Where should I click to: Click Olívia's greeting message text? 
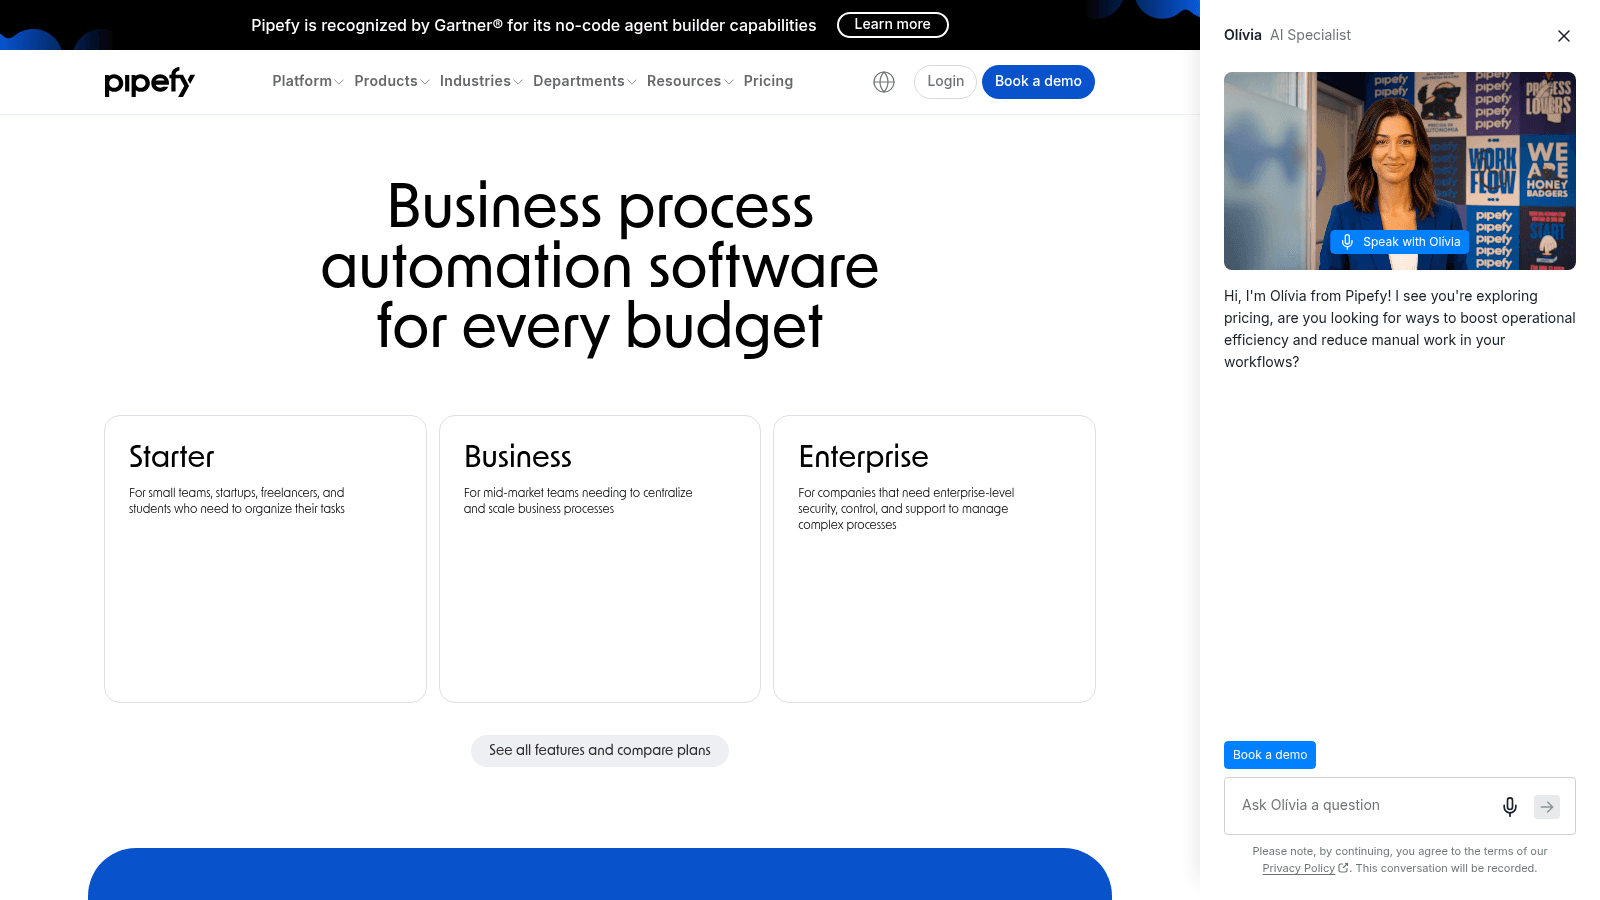tap(1400, 329)
